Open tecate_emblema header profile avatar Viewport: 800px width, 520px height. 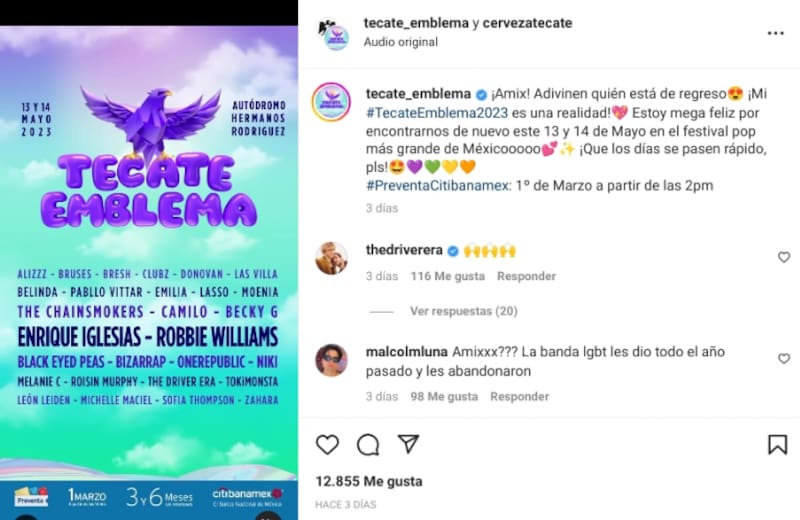coord(335,34)
